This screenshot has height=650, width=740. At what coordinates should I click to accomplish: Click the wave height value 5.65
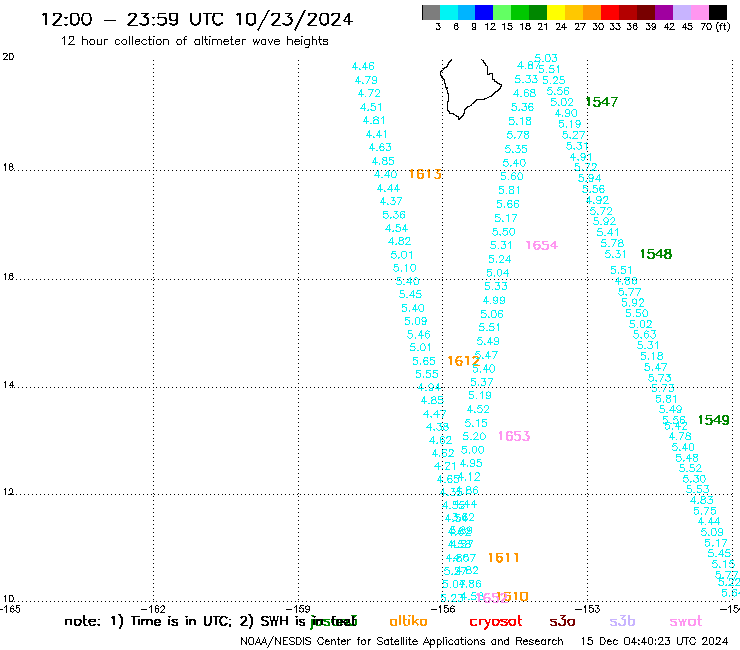pos(424,361)
